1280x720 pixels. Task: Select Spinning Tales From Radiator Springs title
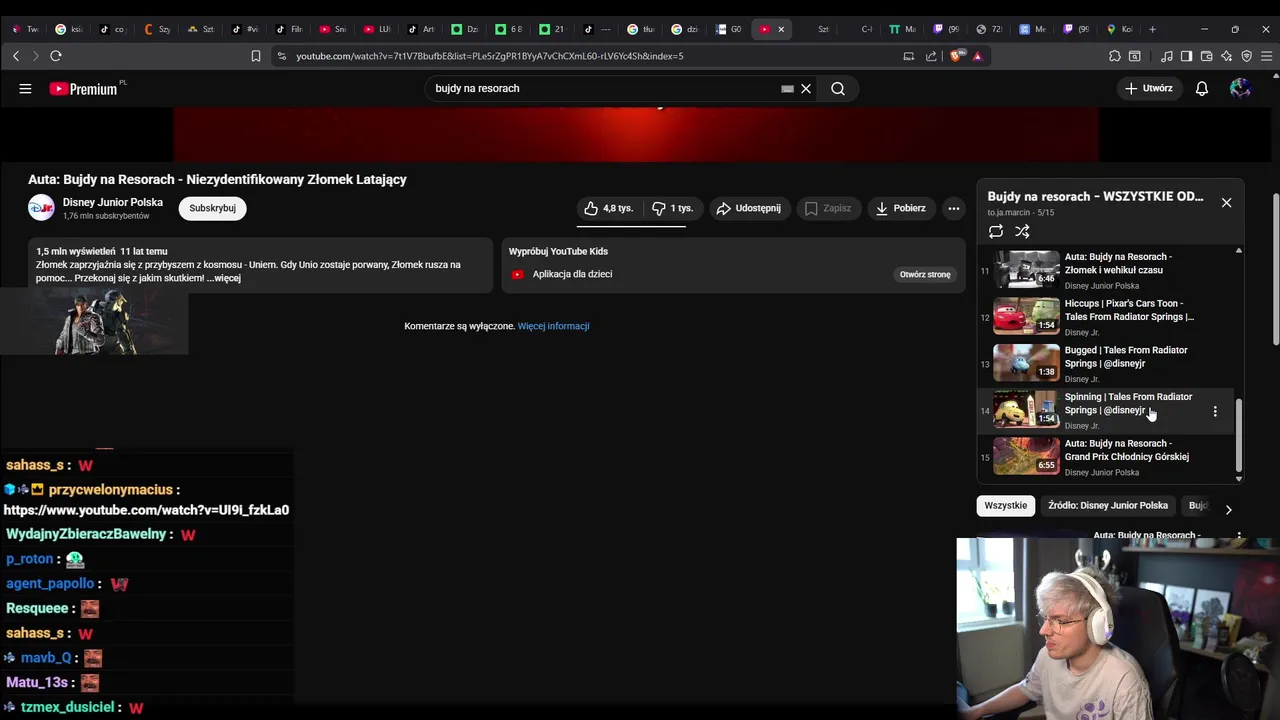[1128, 403]
